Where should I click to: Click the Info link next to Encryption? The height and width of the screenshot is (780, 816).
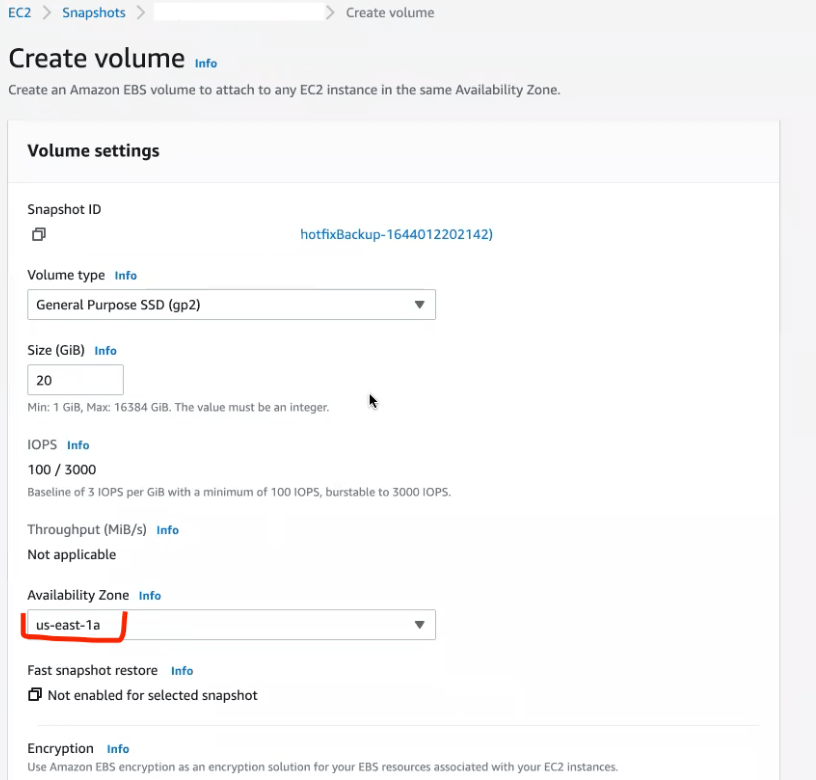click(x=118, y=749)
